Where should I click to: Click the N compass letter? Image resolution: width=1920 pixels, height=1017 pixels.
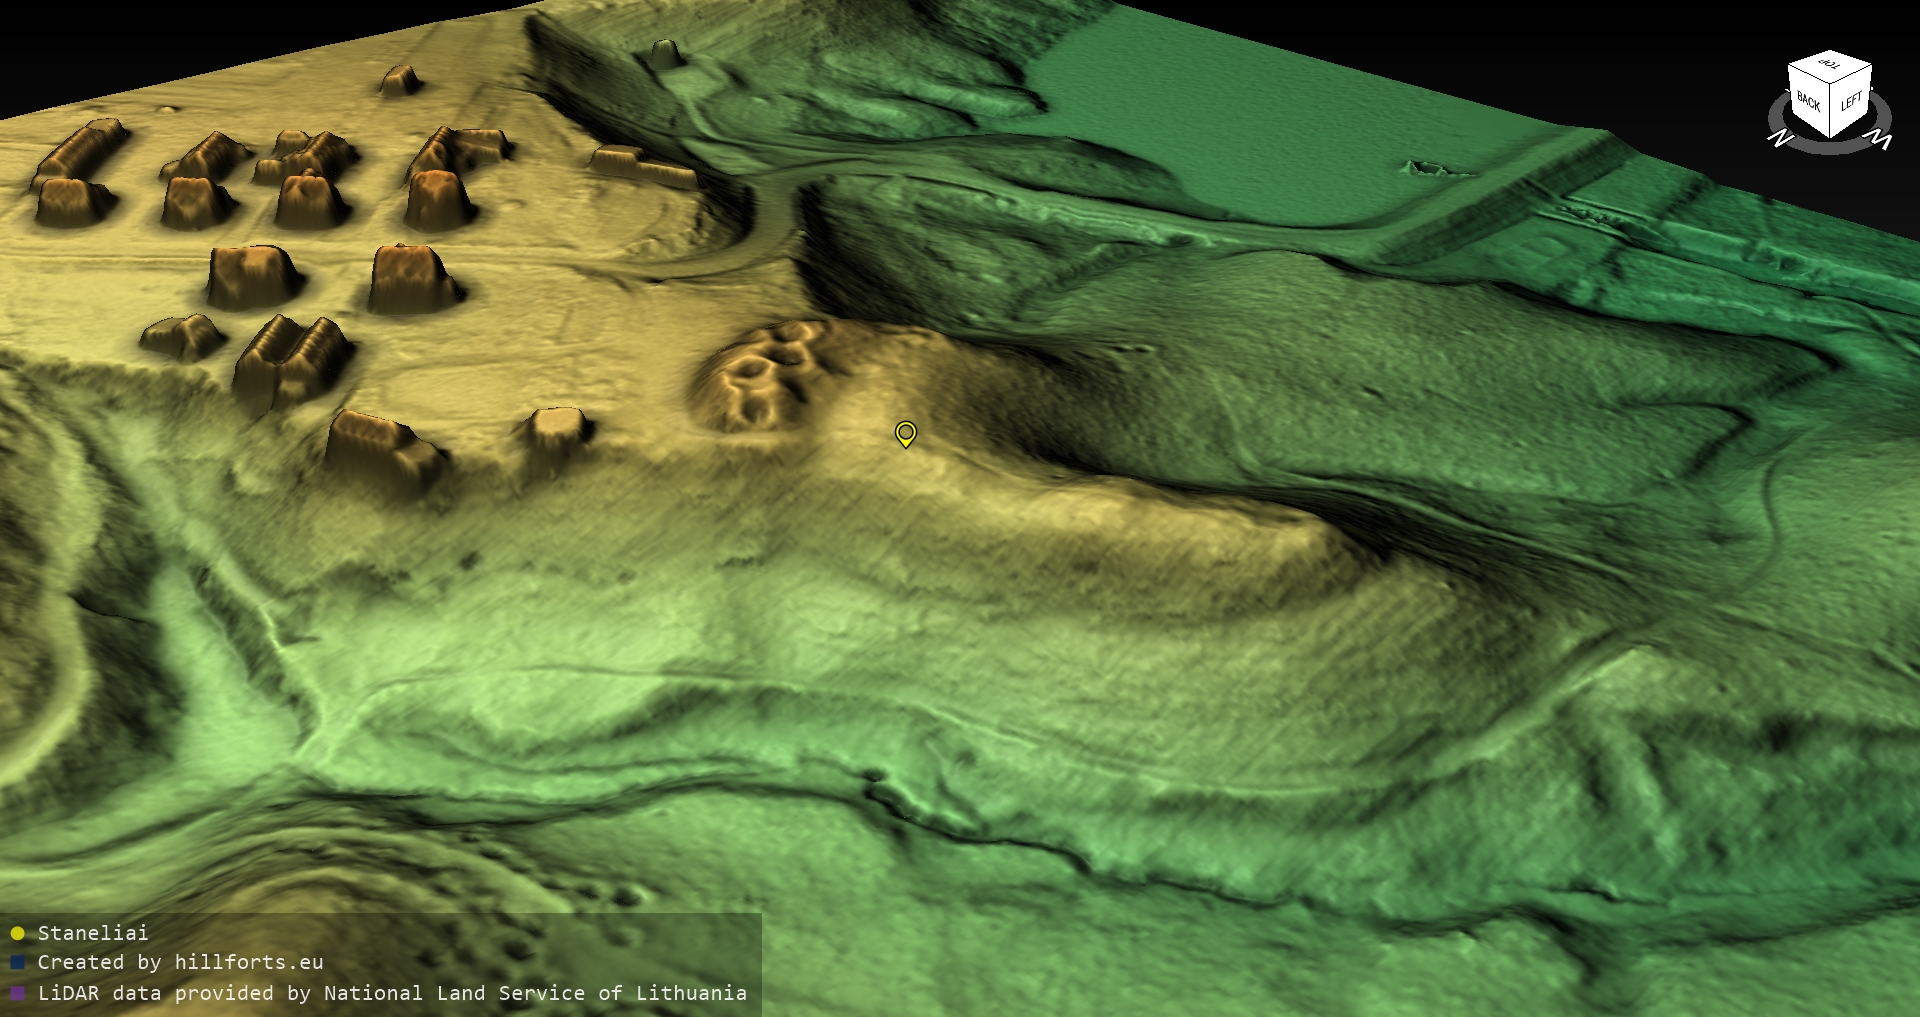click(1780, 138)
